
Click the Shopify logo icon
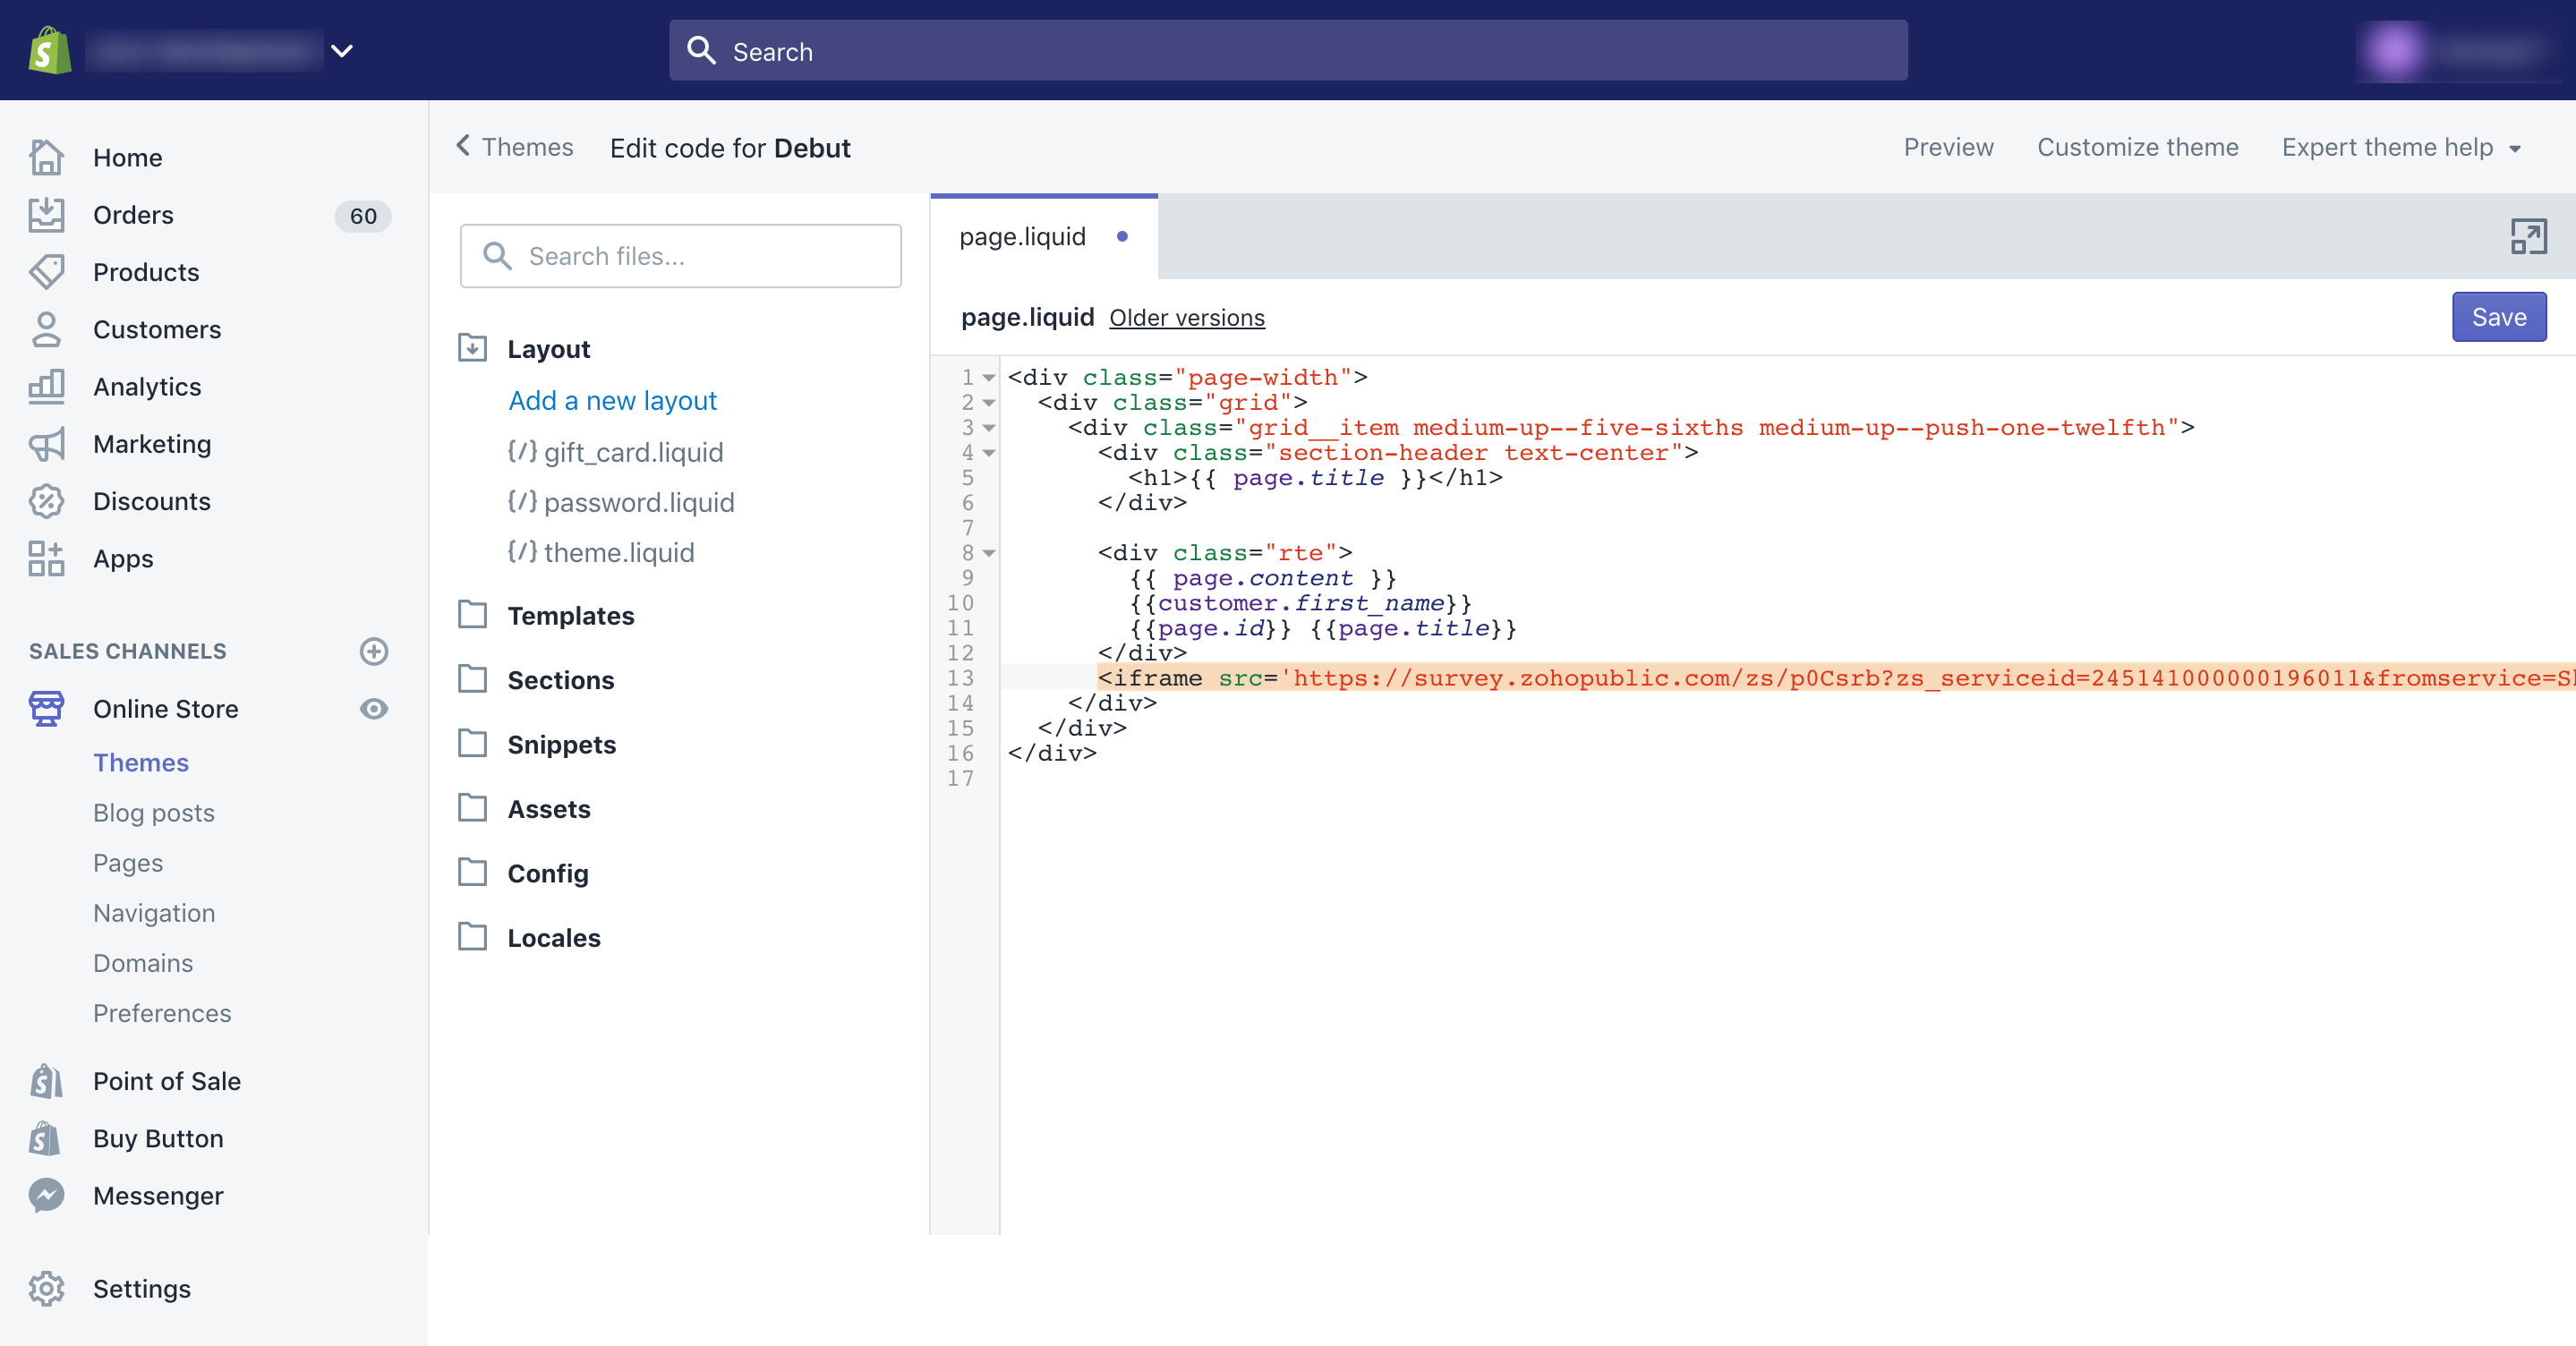click(x=50, y=50)
